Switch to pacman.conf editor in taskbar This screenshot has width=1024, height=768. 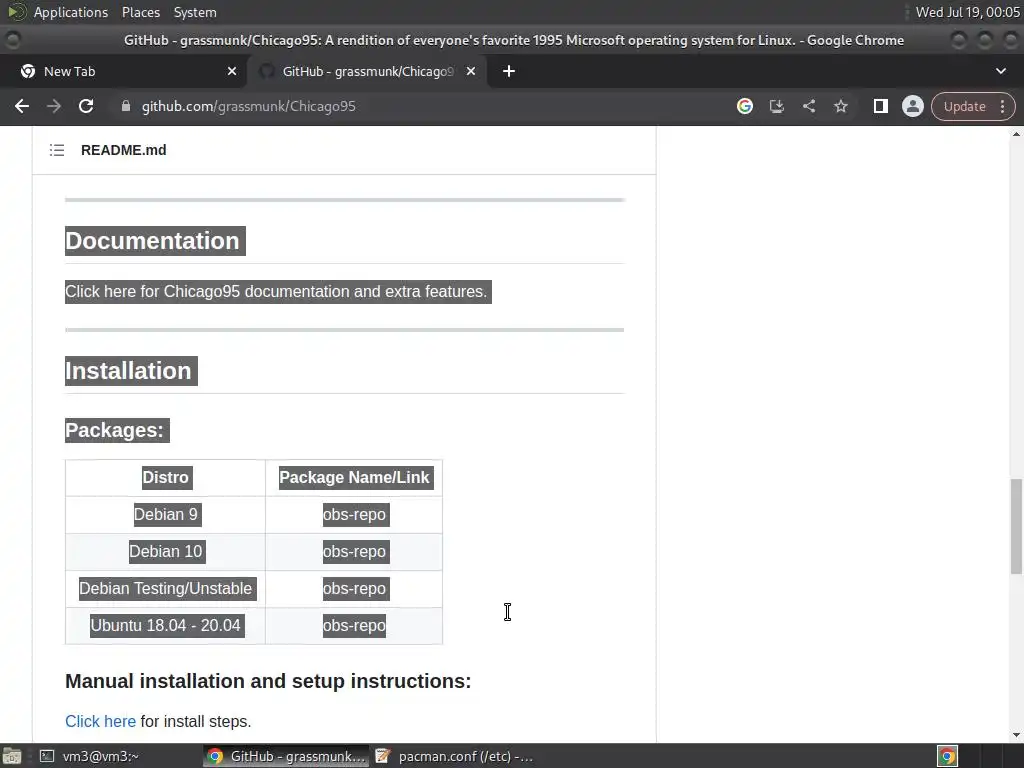455,756
